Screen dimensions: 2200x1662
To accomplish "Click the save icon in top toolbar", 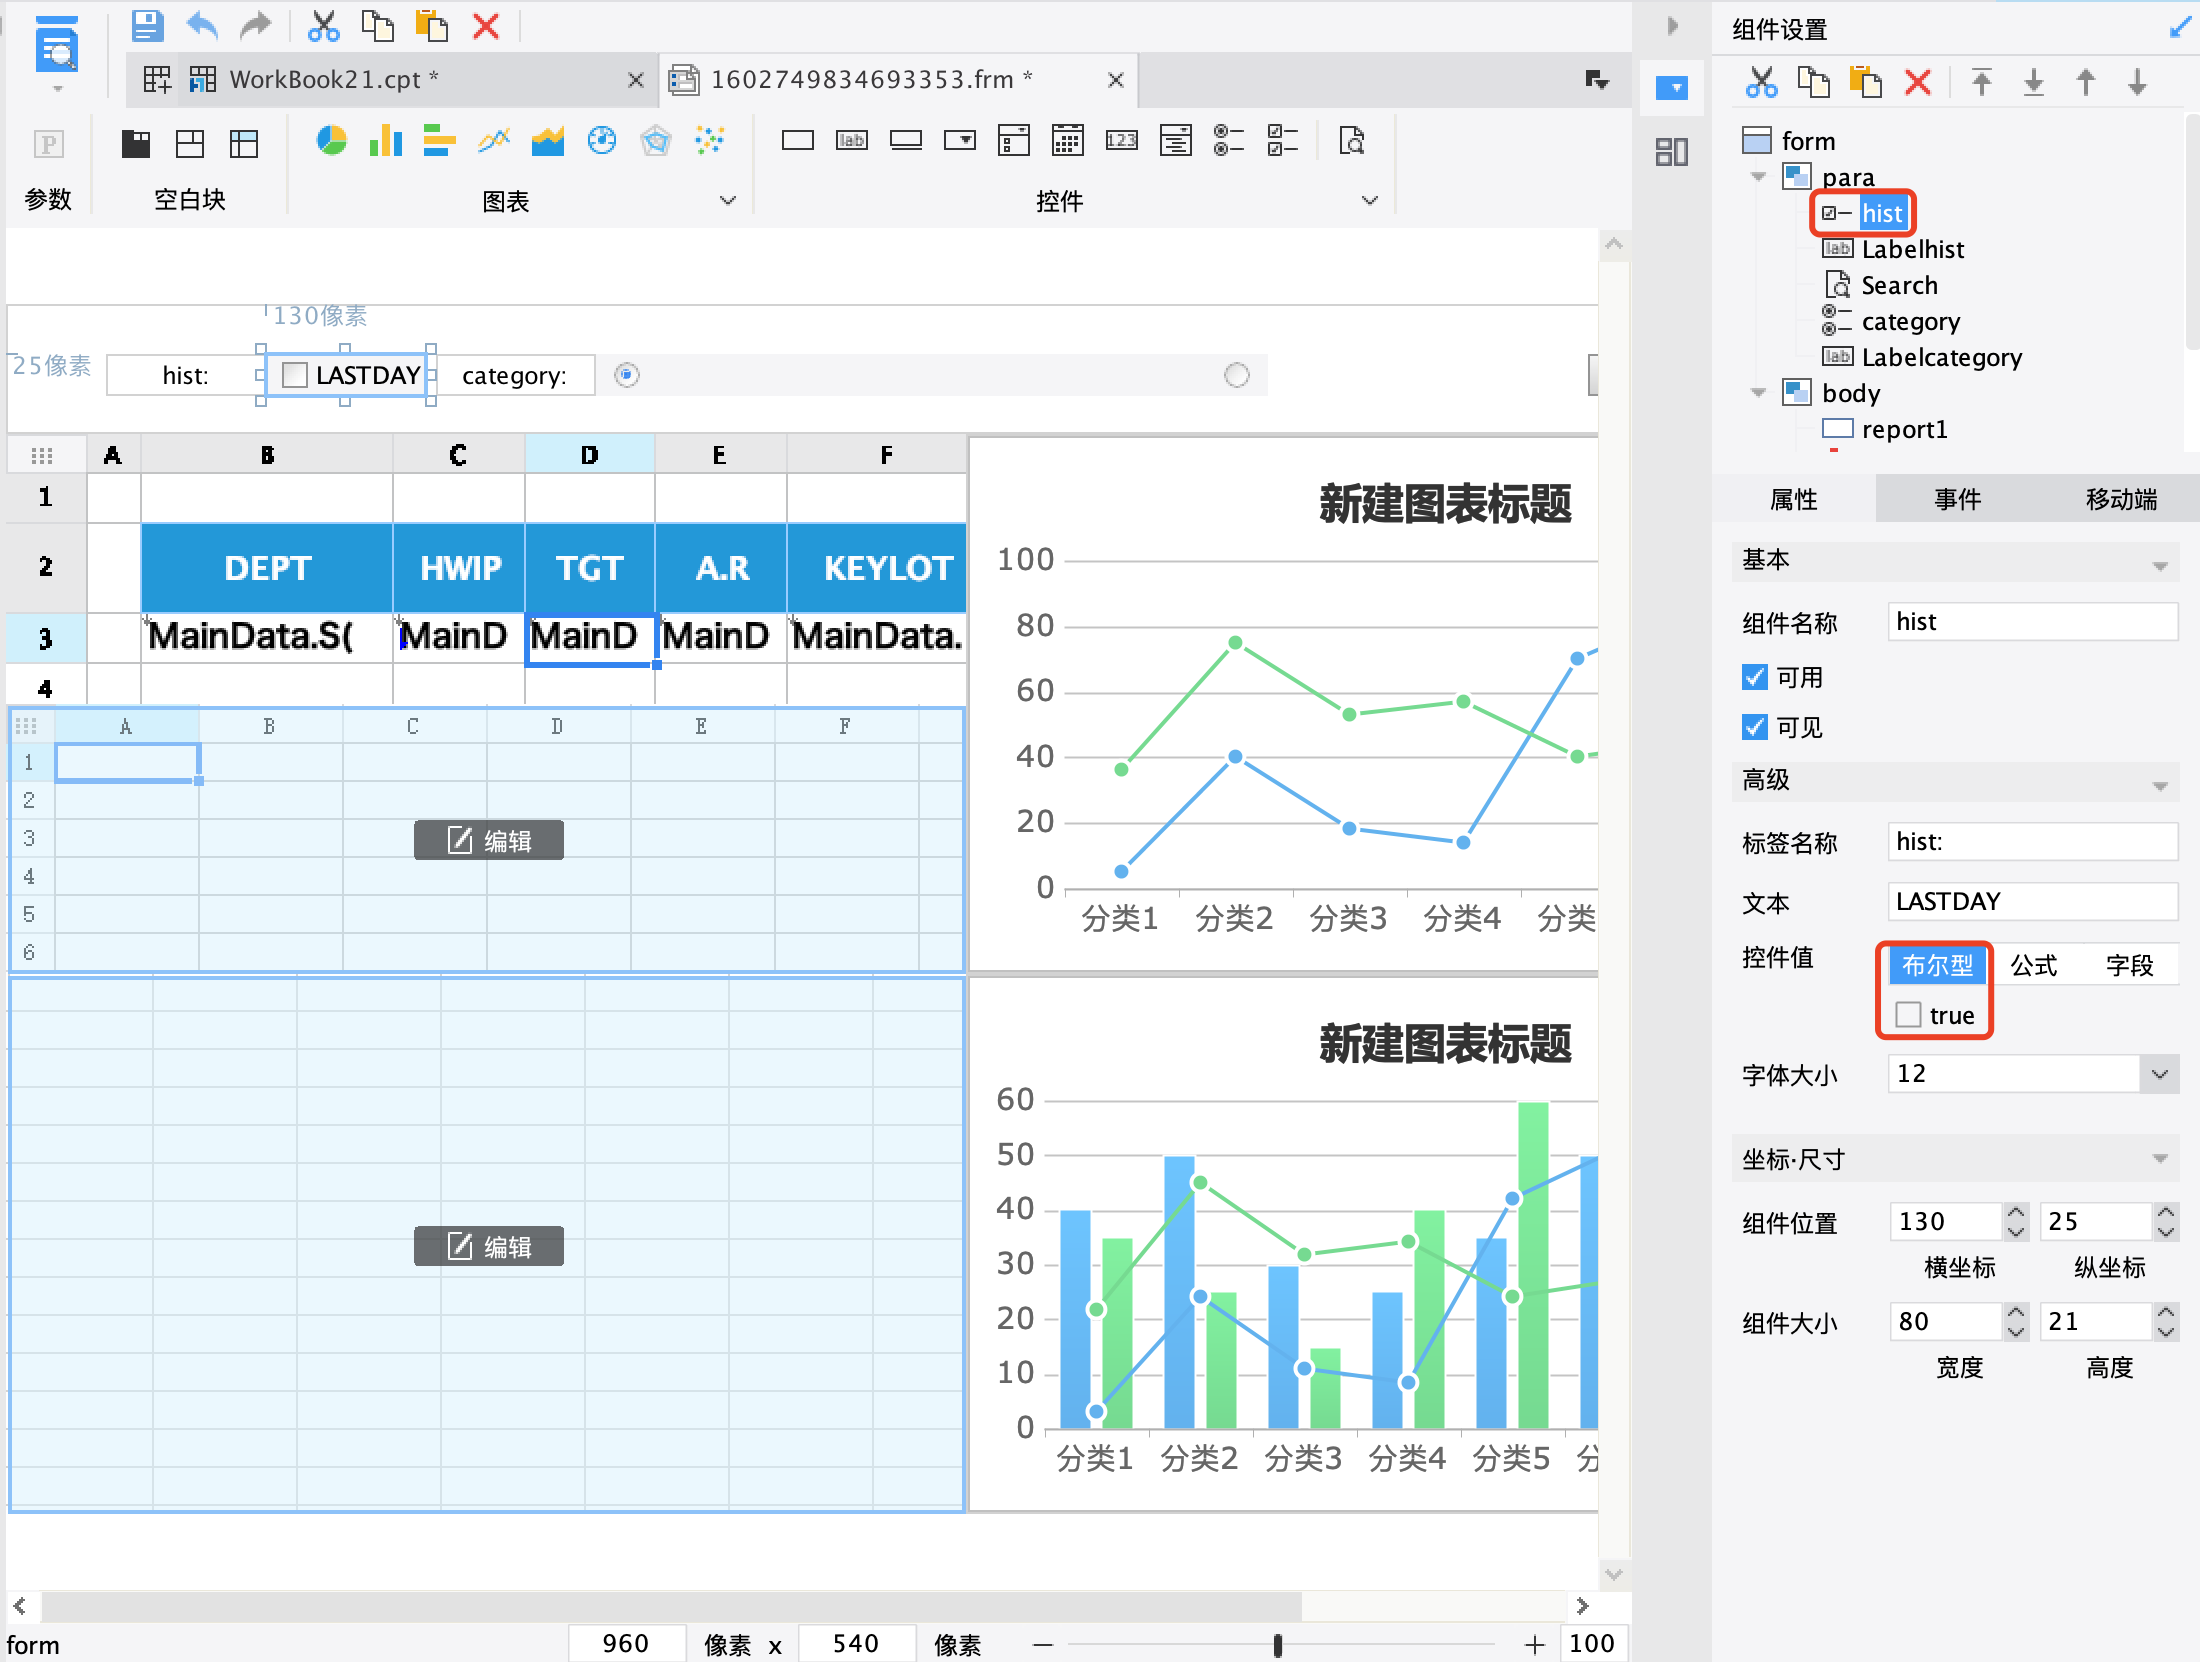I will click(147, 25).
